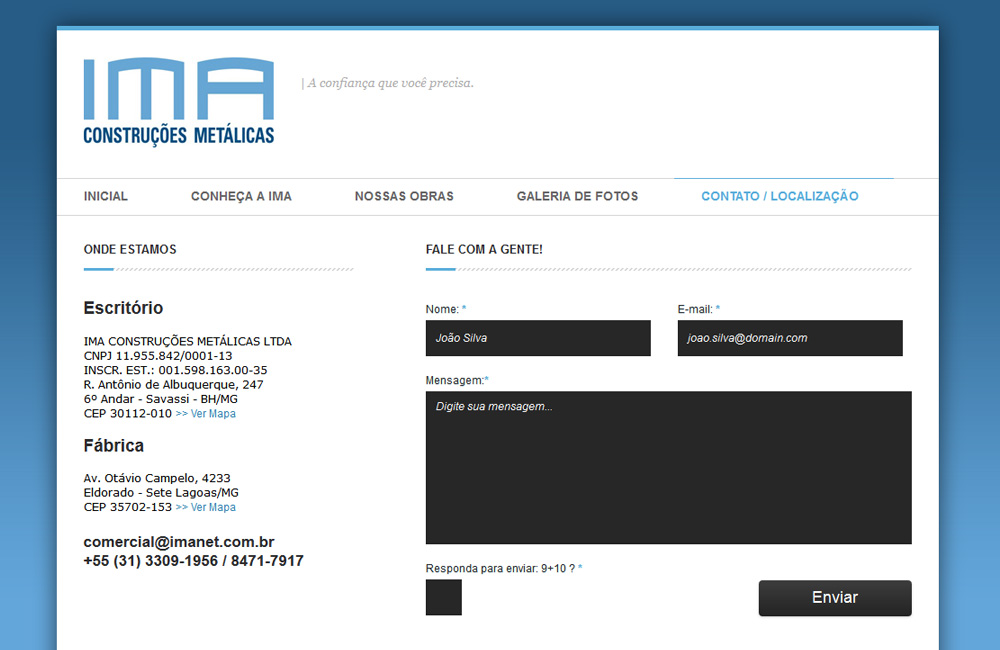Click the ONDE ESTAMOS section title
Viewport: 1000px width, 650px height.
click(x=130, y=249)
